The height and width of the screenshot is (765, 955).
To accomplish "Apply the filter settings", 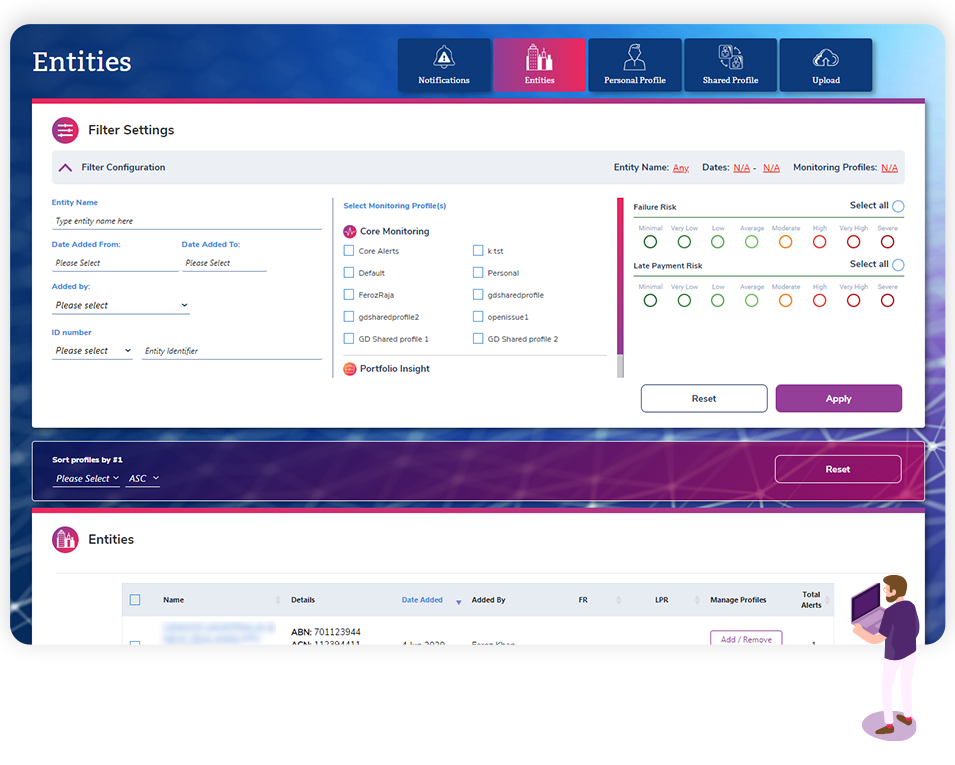I will pyautogui.click(x=839, y=398).
